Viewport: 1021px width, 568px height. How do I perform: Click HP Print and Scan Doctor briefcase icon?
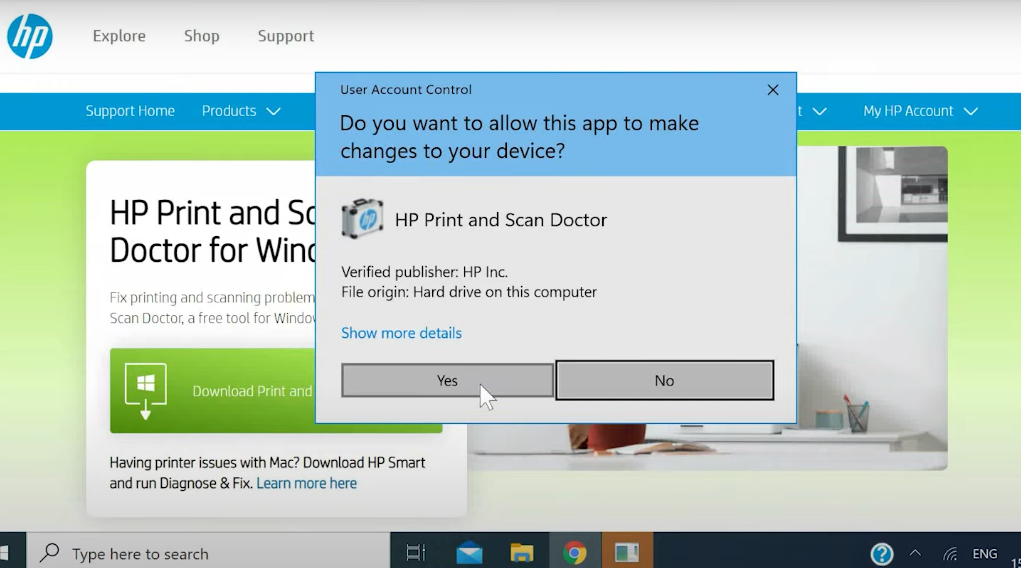[x=362, y=219]
